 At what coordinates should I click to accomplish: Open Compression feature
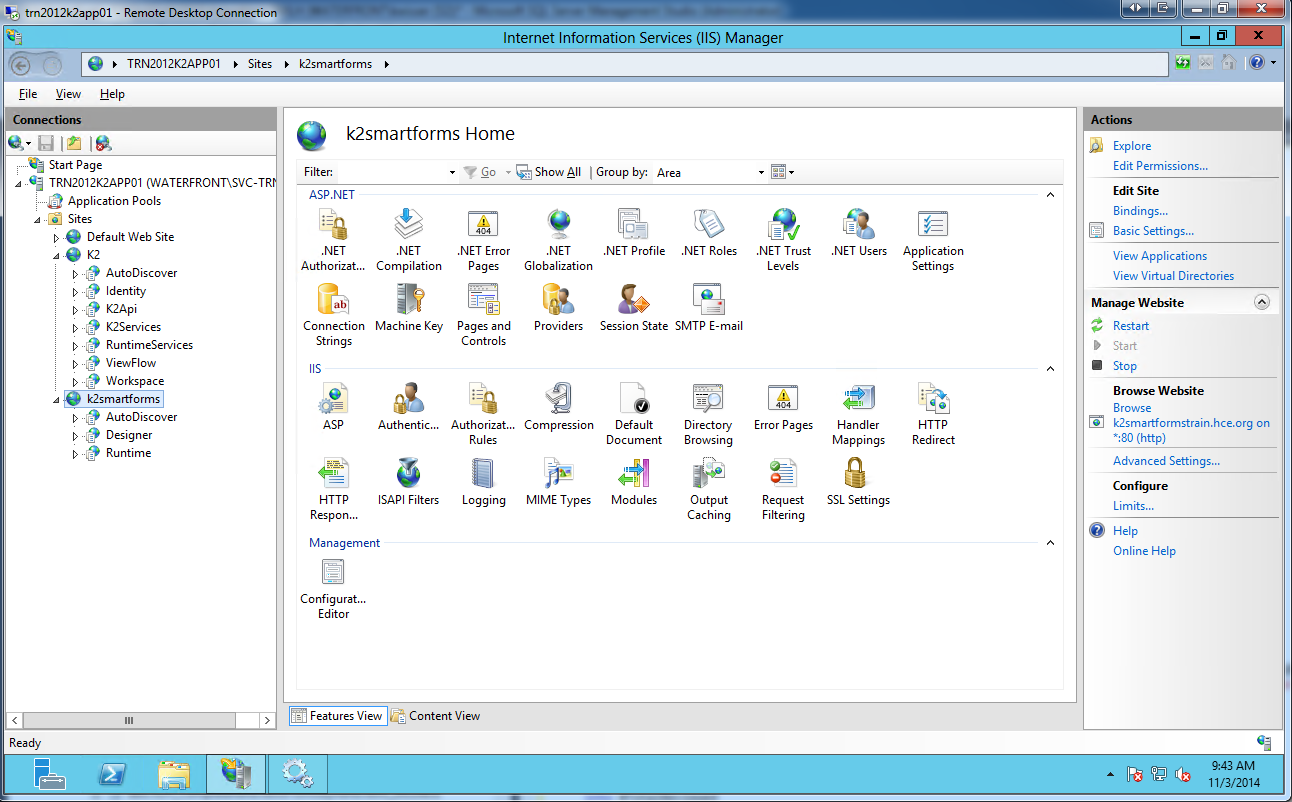tap(558, 407)
